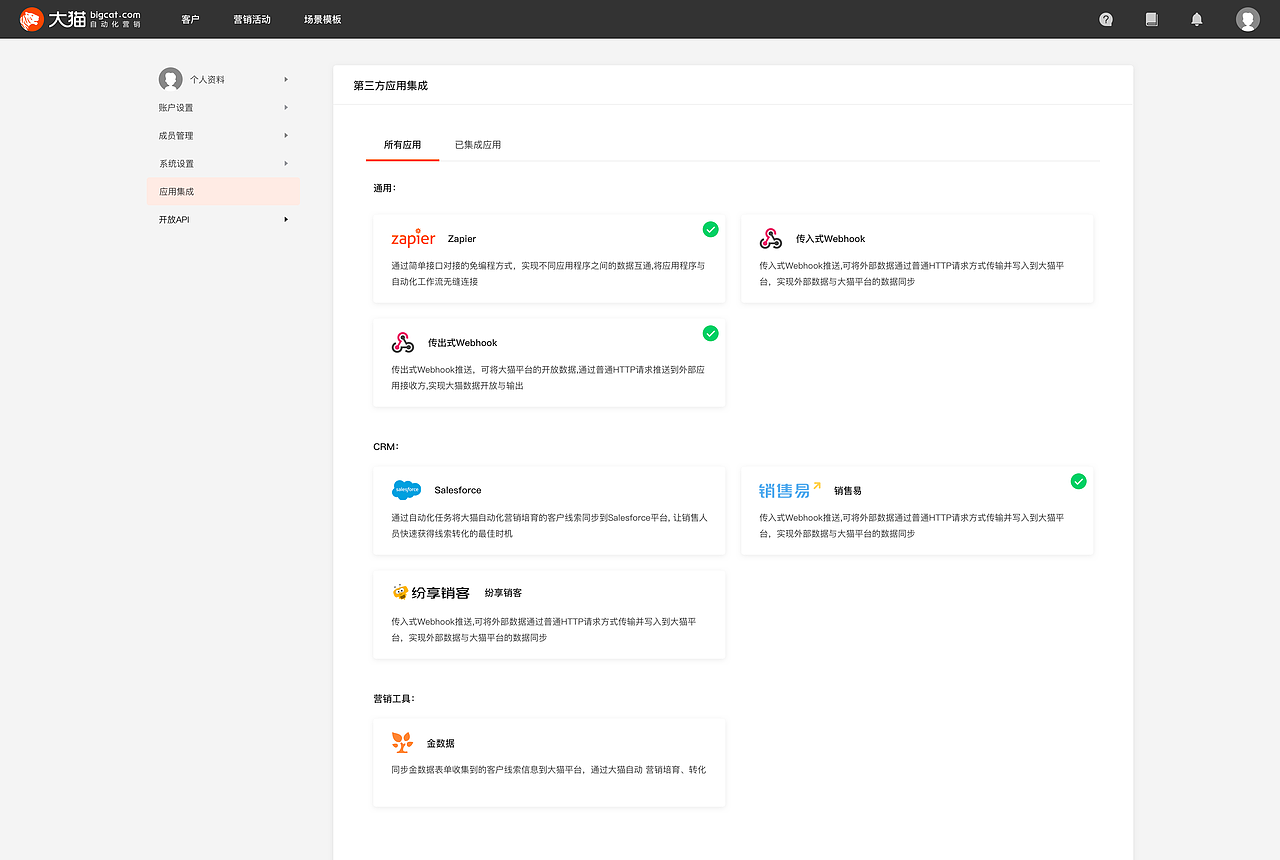The width and height of the screenshot is (1280, 860).
Task: Click the Salesforce cloud logo
Action: pyautogui.click(x=407, y=490)
